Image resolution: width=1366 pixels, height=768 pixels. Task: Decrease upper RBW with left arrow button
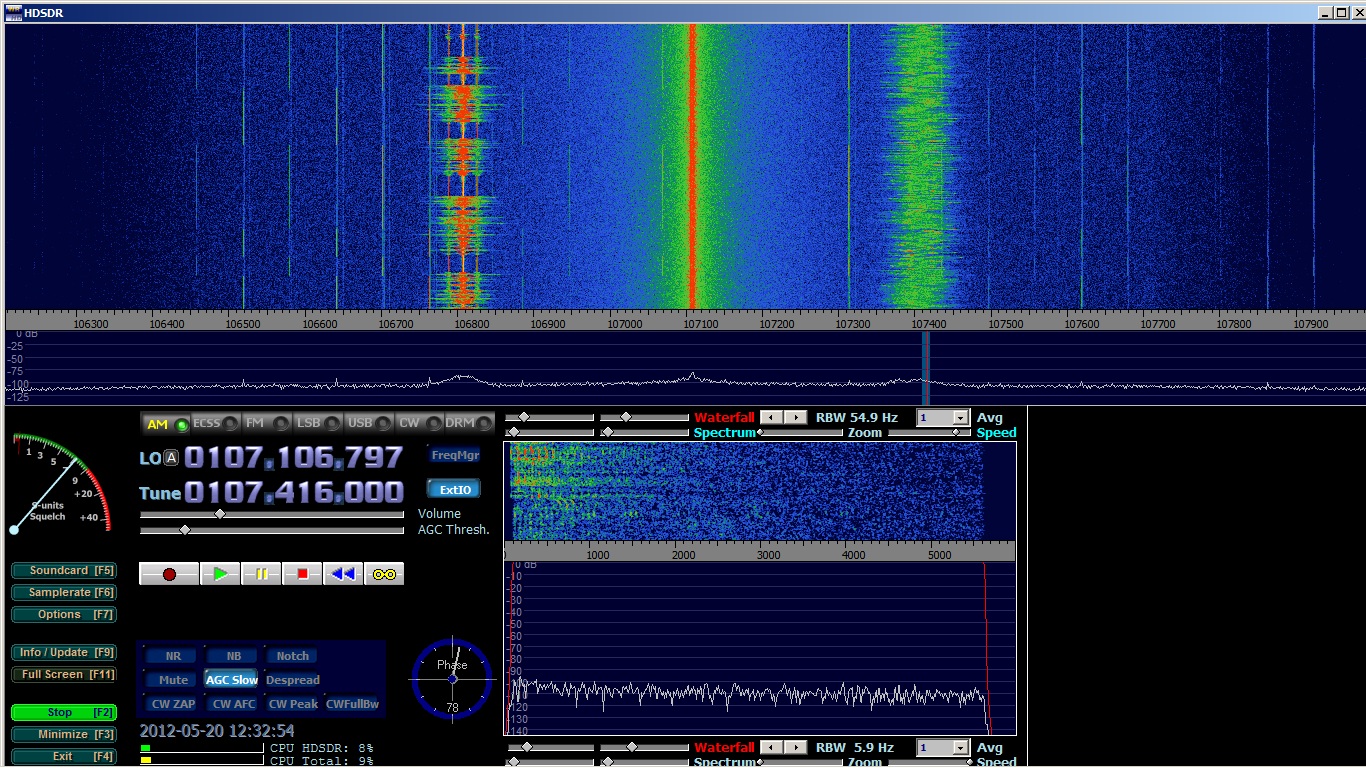coord(771,417)
